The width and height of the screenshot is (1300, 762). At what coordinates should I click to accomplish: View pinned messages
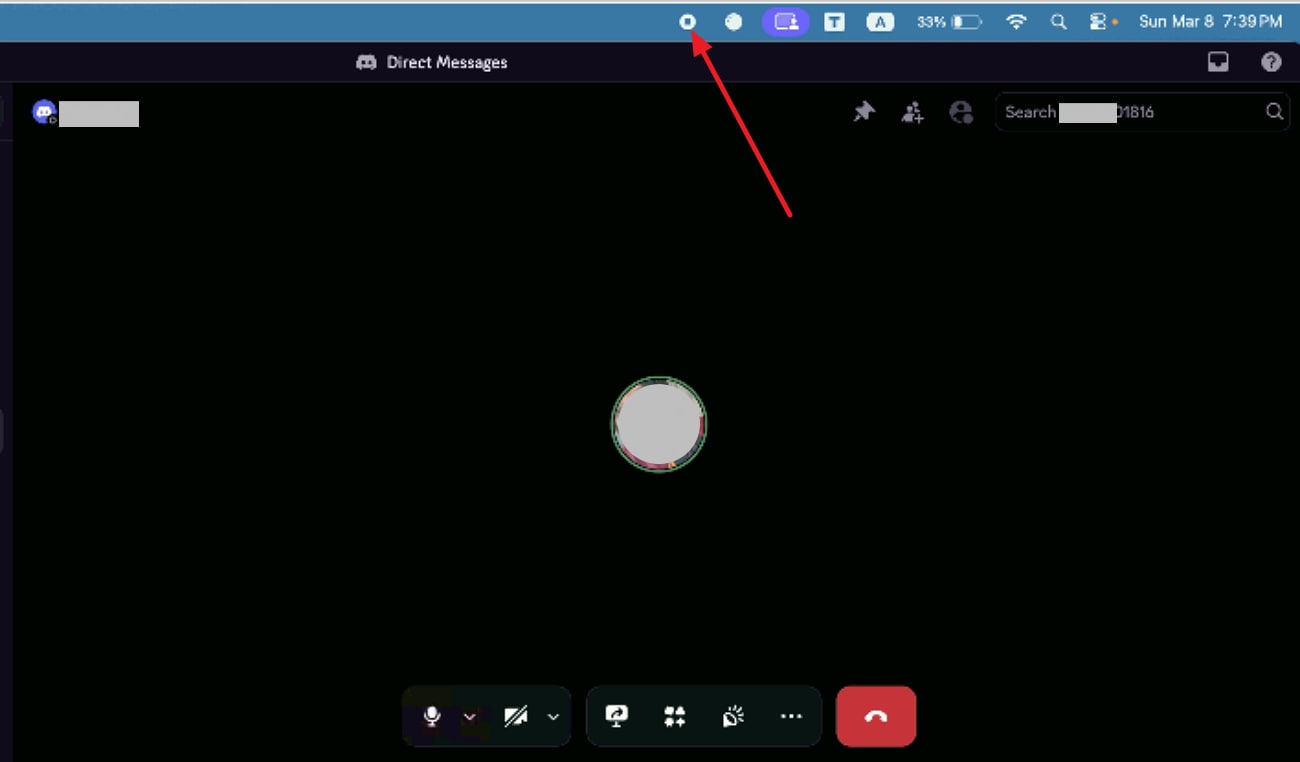(x=864, y=112)
